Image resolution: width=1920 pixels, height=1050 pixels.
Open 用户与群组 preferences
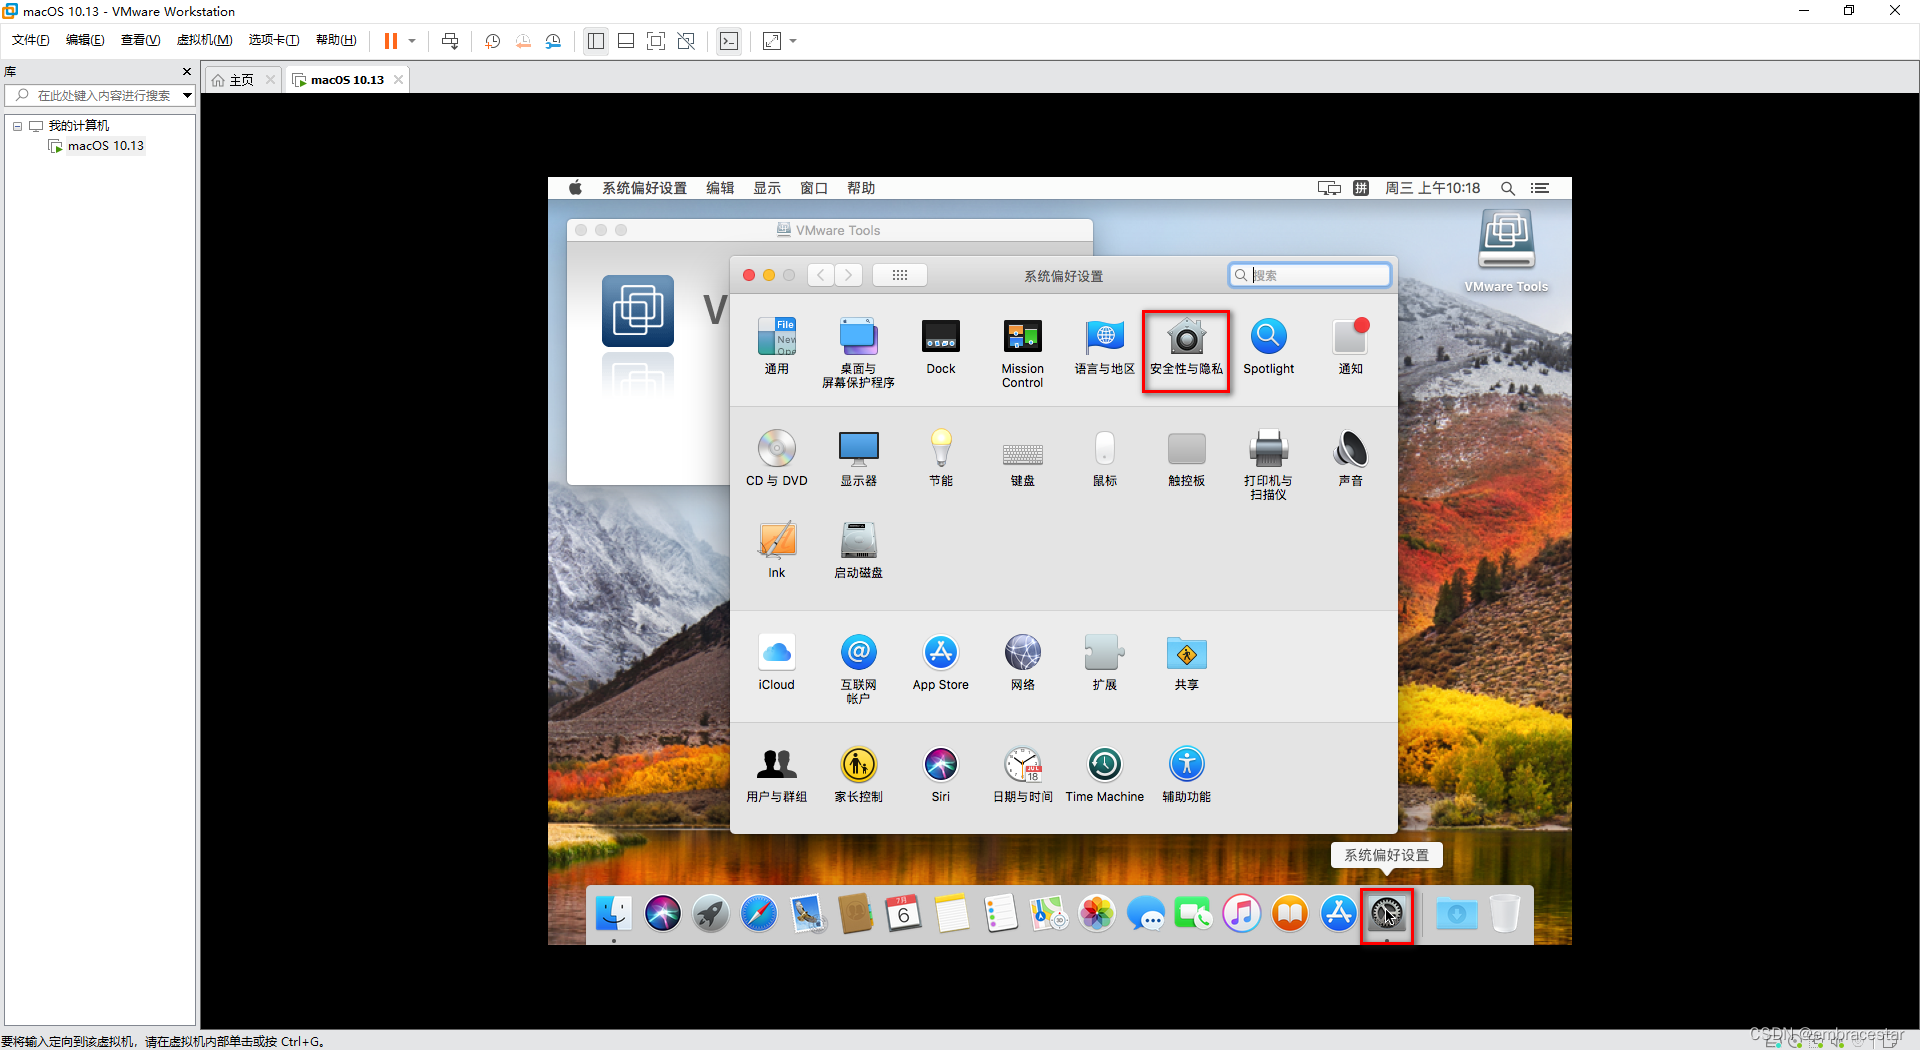click(777, 775)
